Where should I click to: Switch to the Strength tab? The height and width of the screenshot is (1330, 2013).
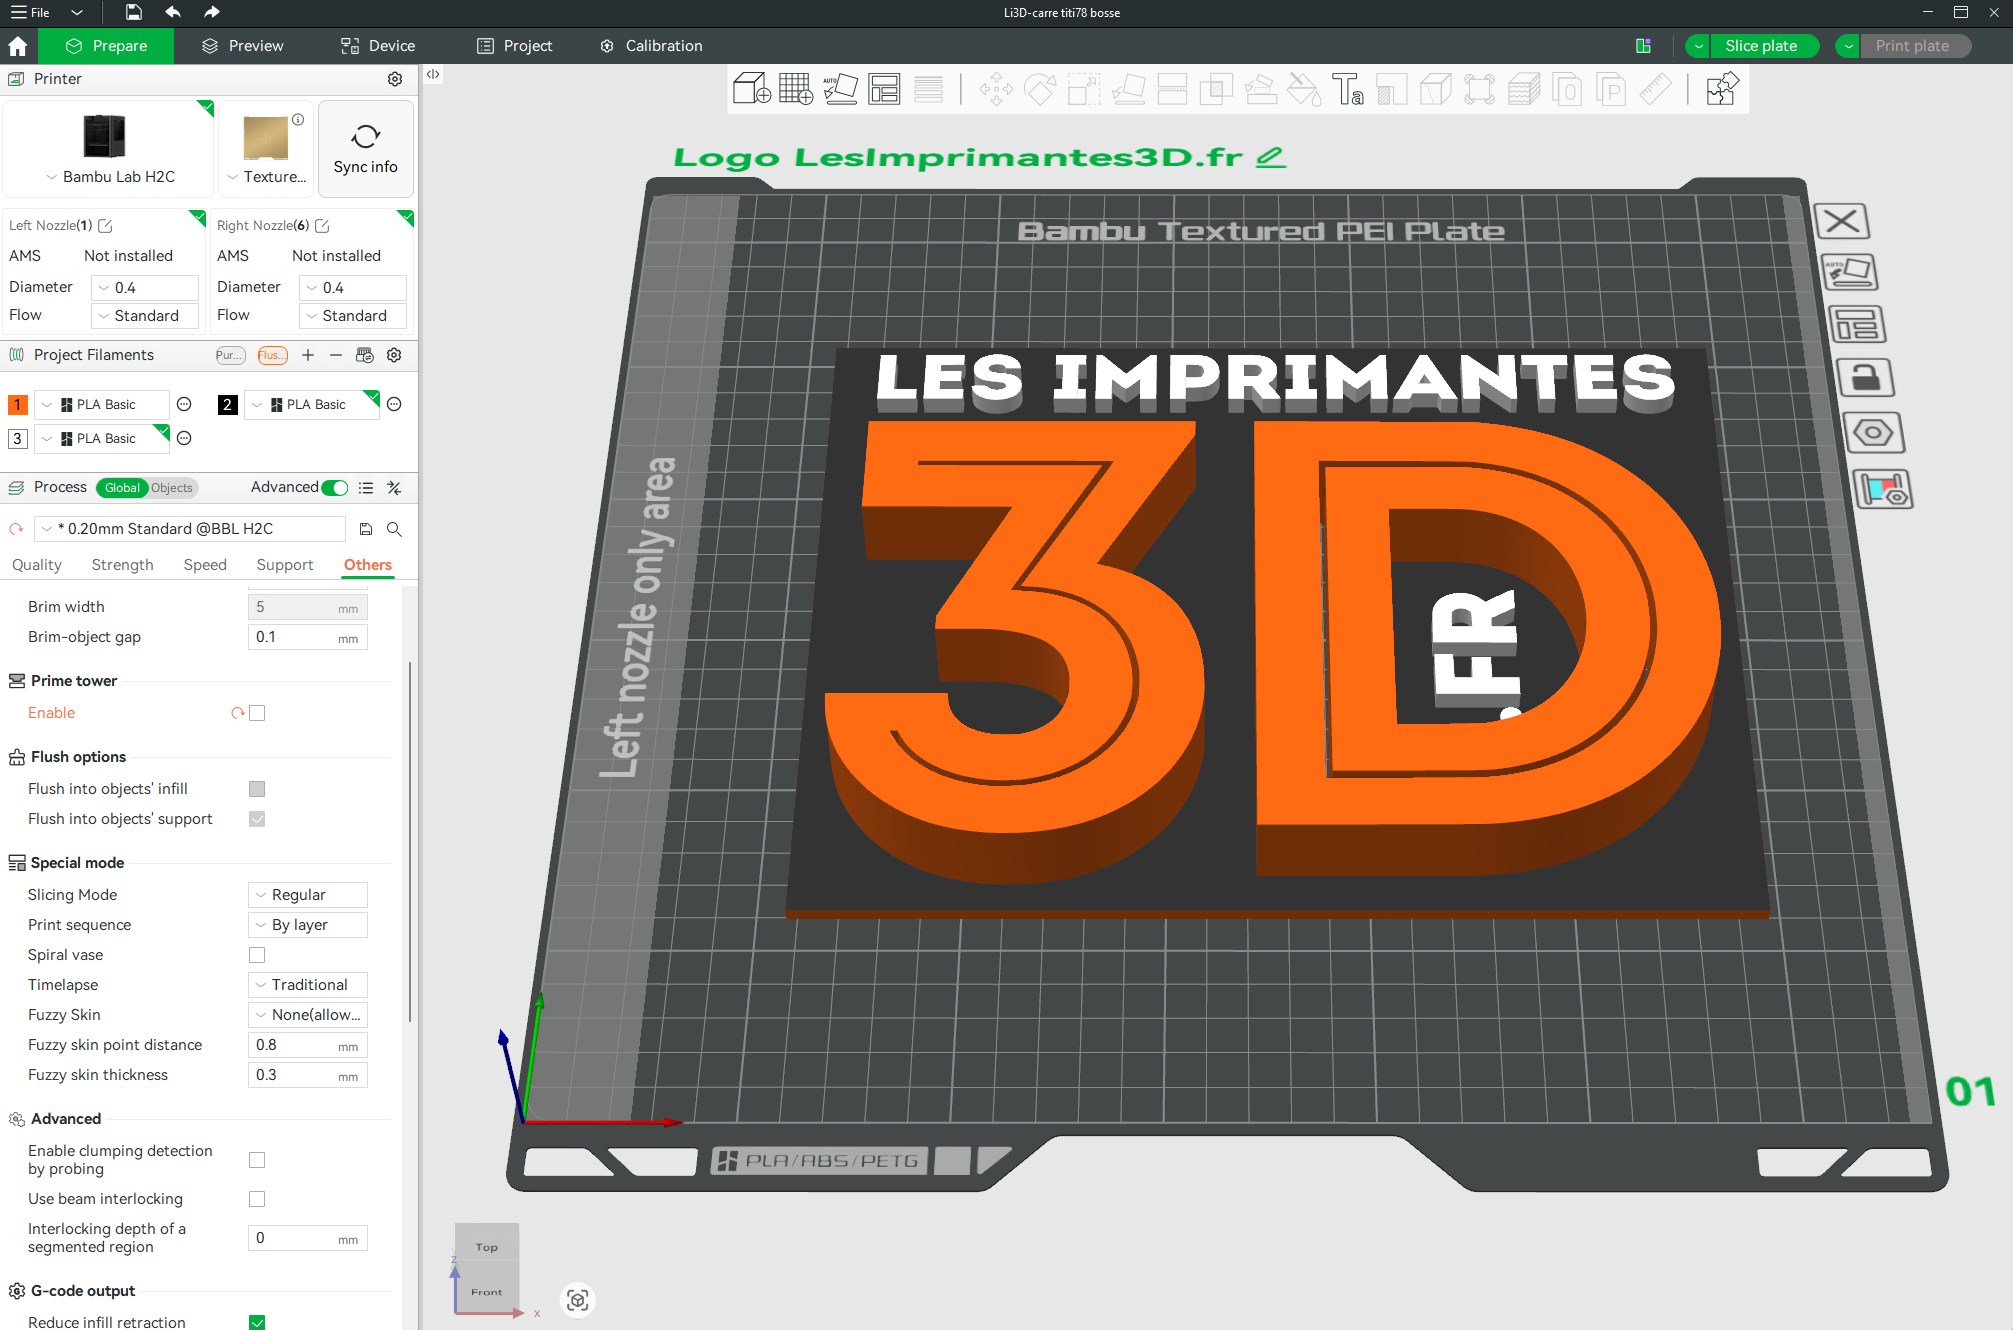click(122, 565)
